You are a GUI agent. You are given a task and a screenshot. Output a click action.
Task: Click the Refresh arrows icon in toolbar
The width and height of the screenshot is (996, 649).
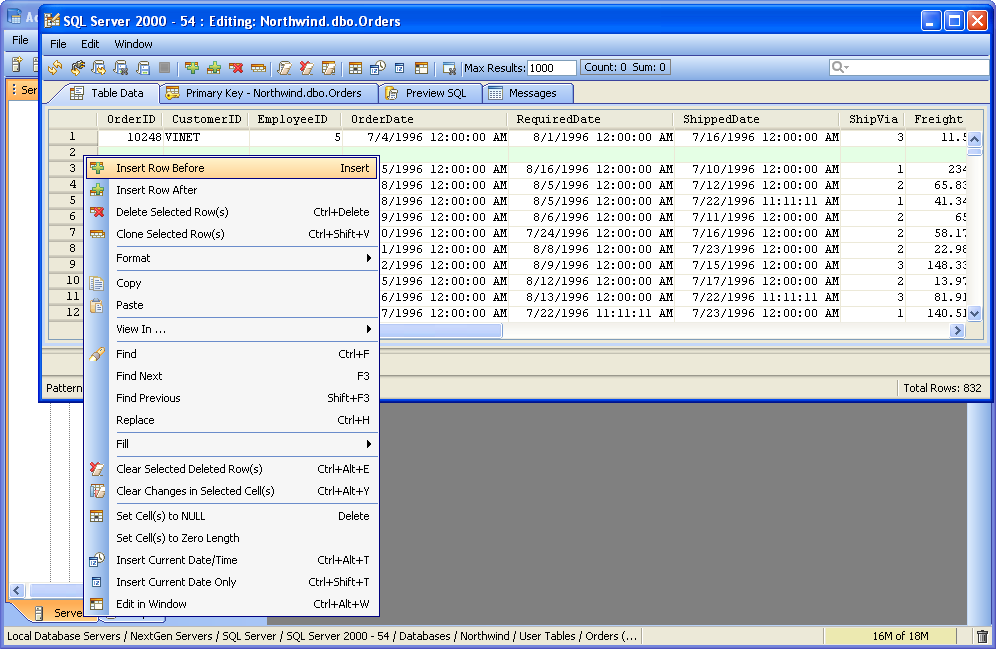pyautogui.click(x=55, y=67)
